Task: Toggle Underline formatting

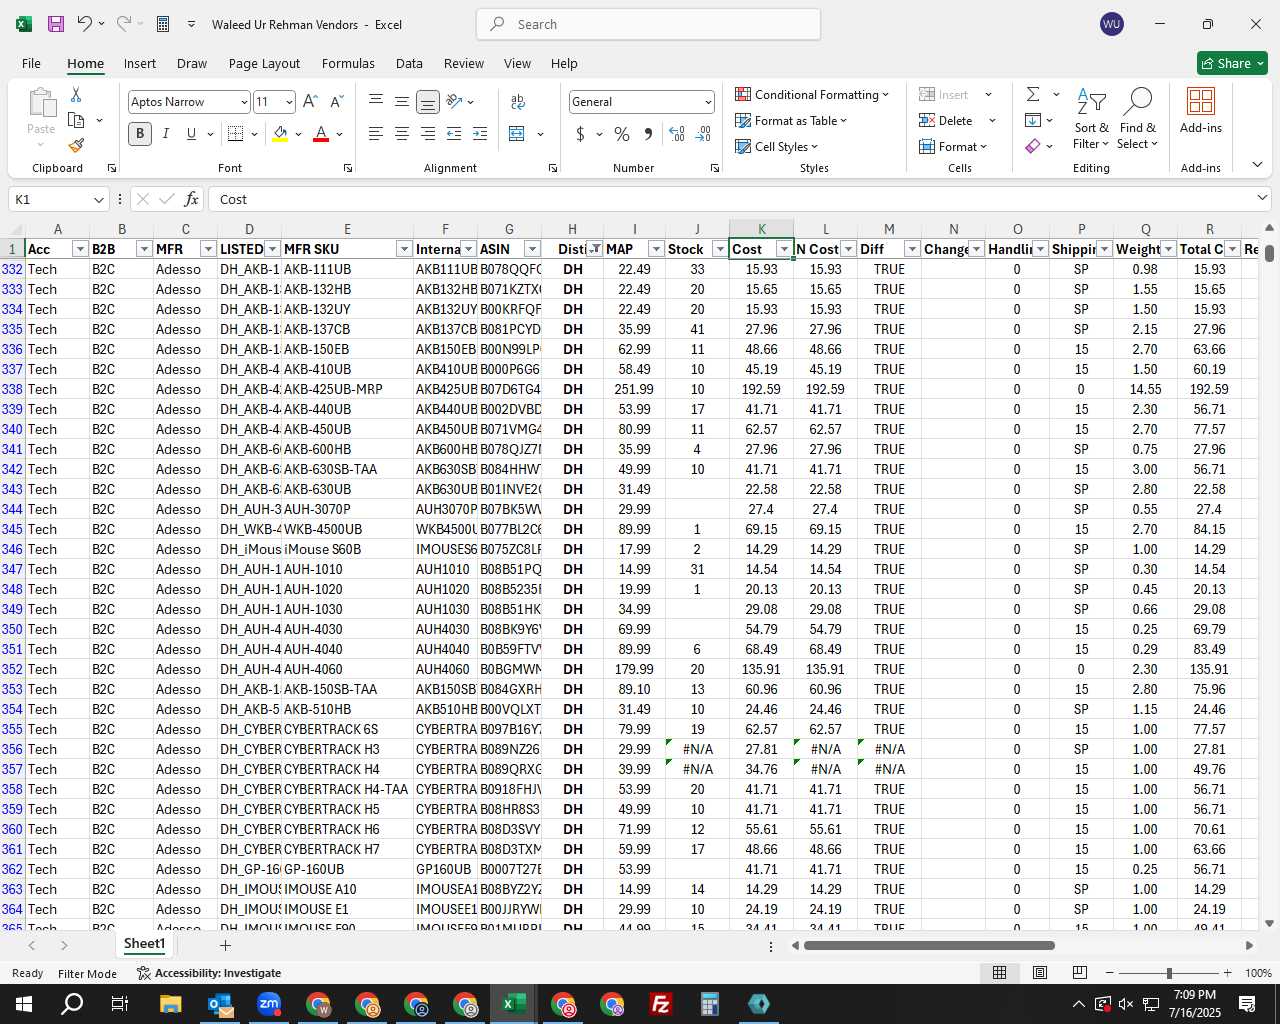Action: (x=191, y=134)
